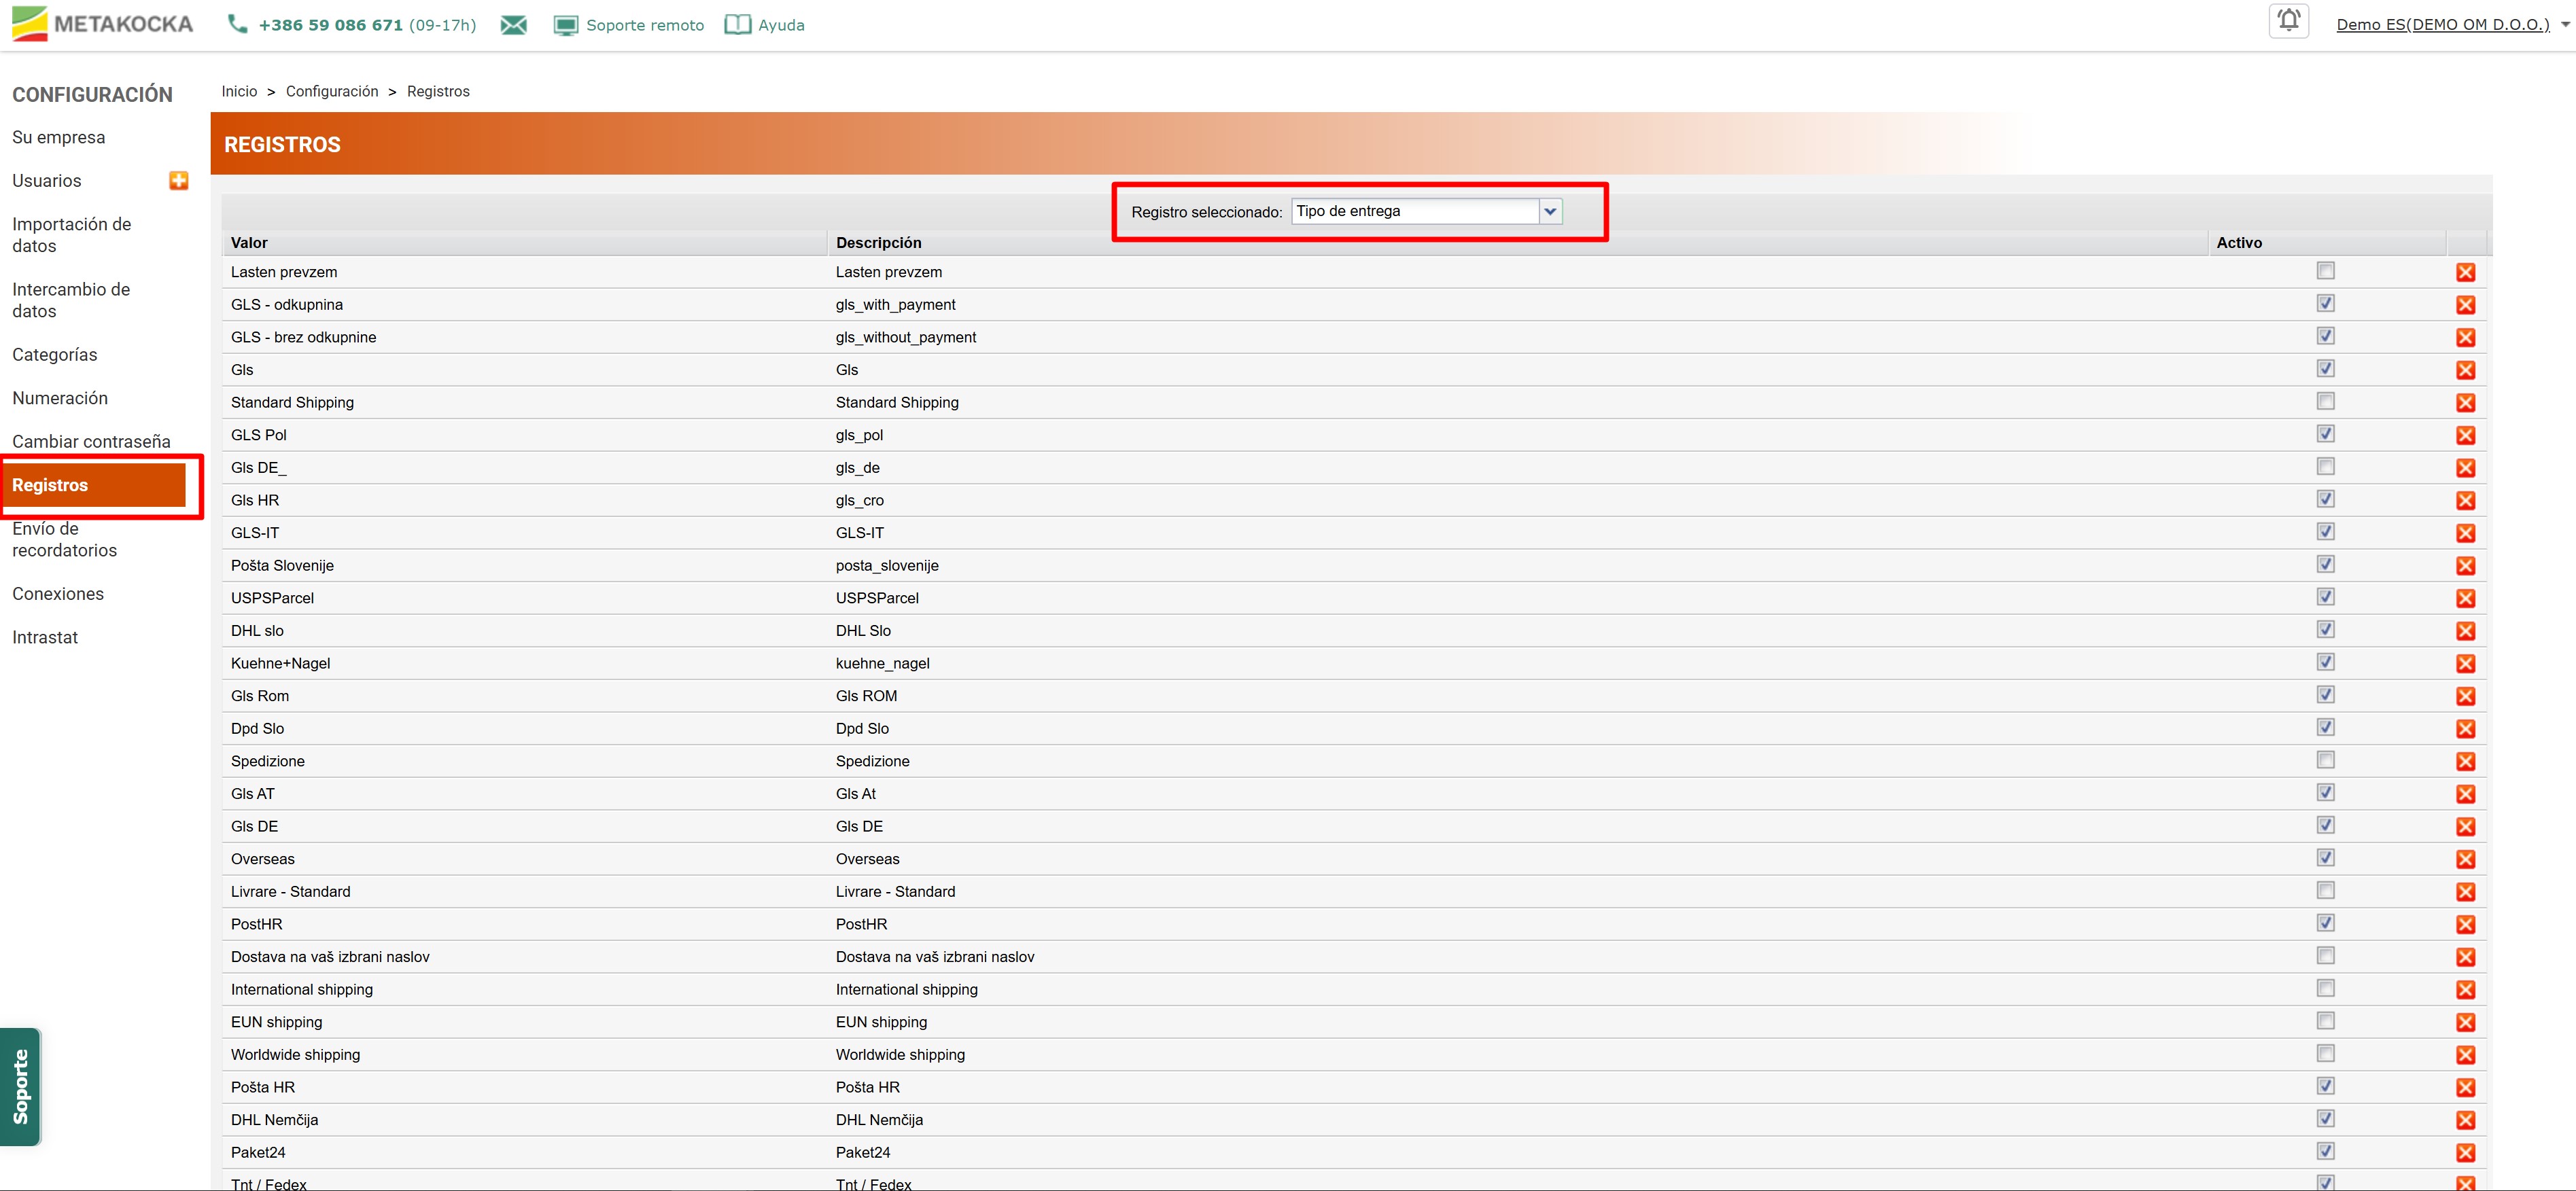Delete the Standard Shipping entry
Image resolution: width=2576 pixels, height=1191 pixels.
2465,403
